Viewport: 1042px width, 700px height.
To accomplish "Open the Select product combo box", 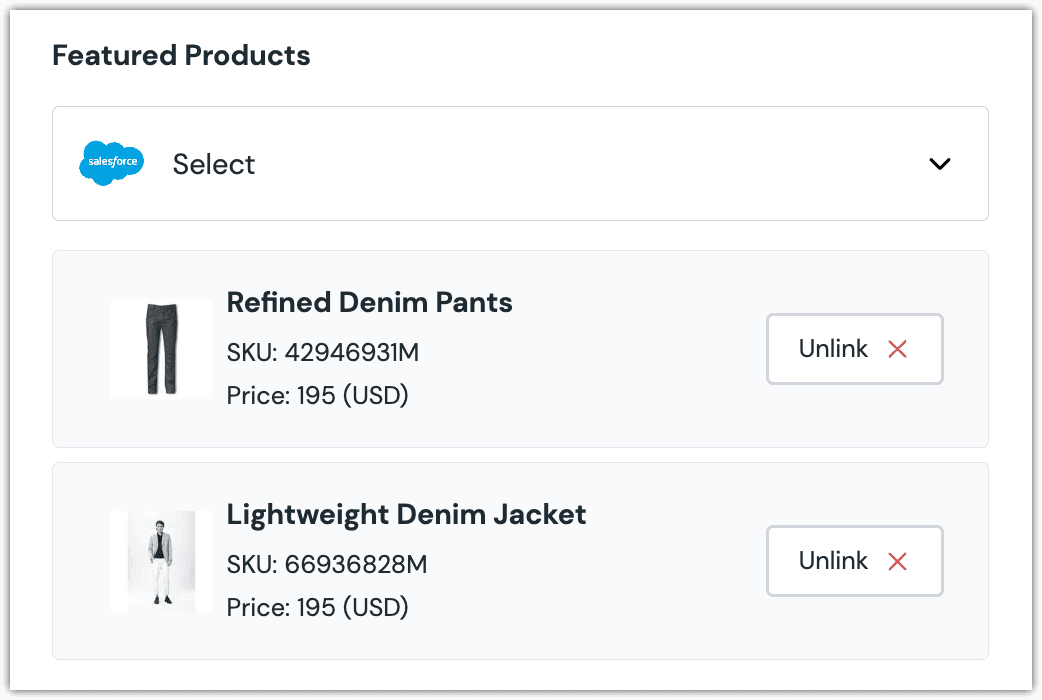I will pos(520,164).
